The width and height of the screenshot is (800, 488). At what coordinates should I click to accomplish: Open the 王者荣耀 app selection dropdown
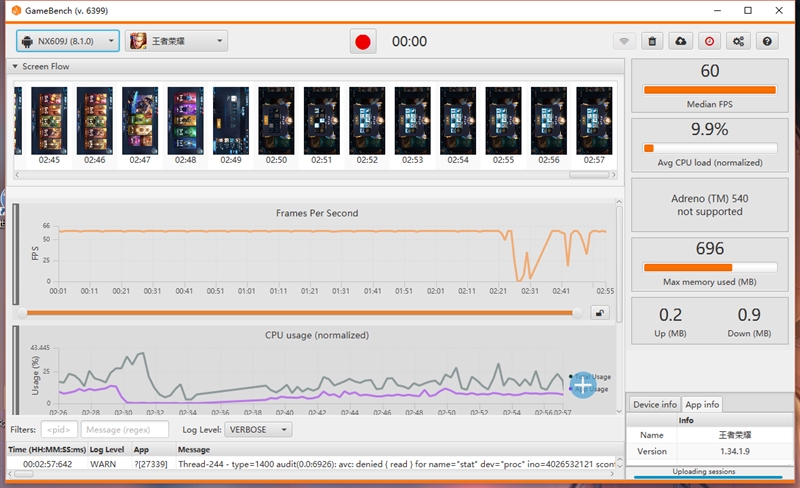(176, 41)
